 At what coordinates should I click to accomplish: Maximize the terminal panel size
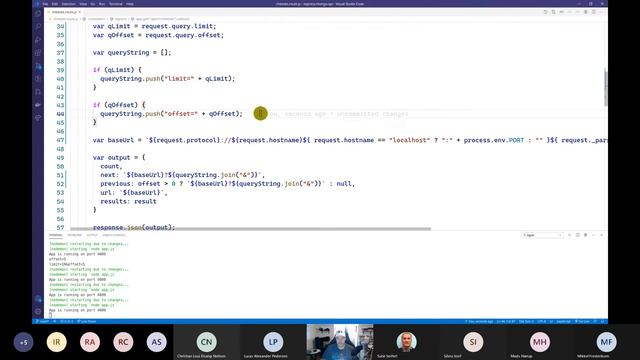[x=593, y=235]
